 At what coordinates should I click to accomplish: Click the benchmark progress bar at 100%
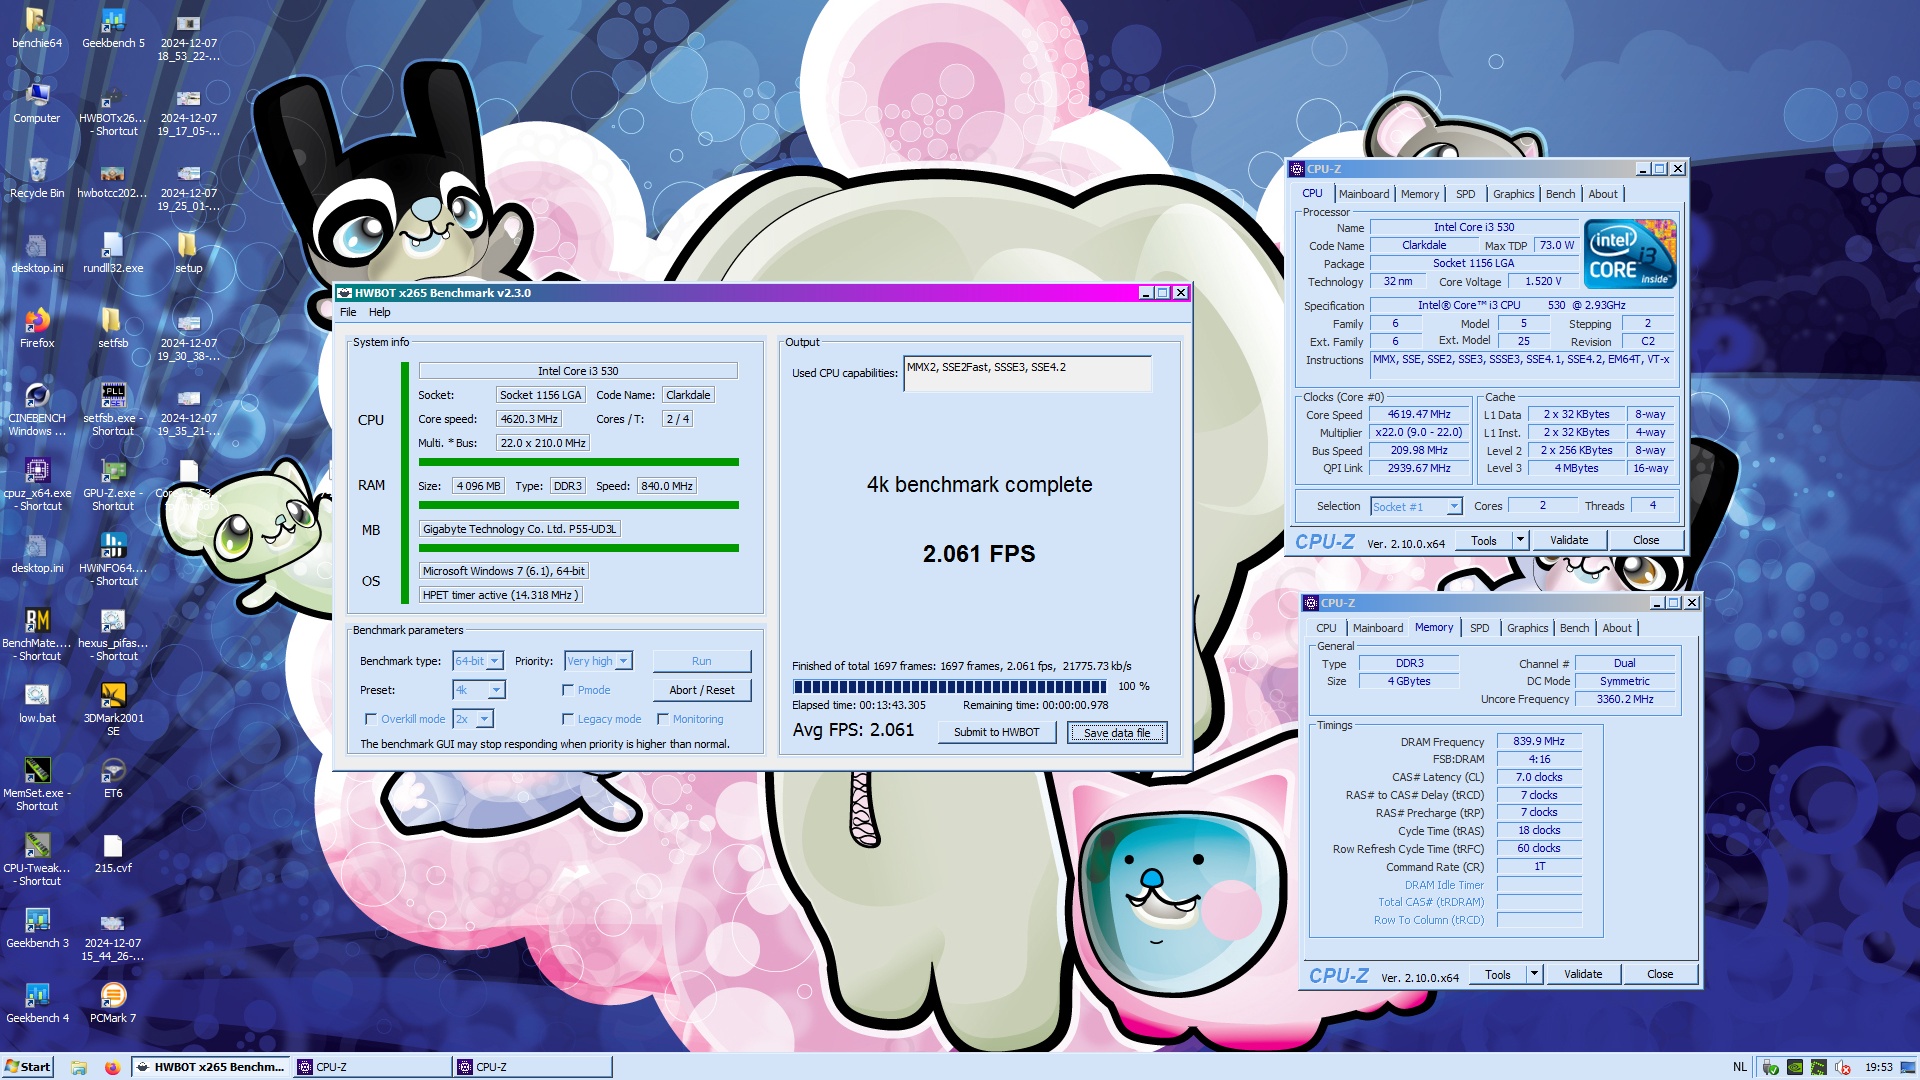[949, 687]
